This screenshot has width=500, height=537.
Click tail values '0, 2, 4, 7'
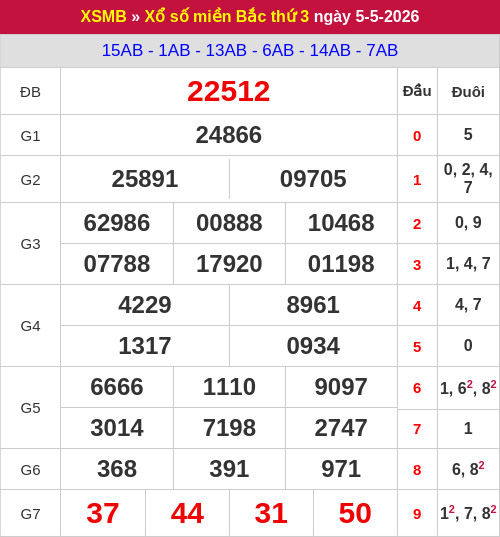(468, 178)
